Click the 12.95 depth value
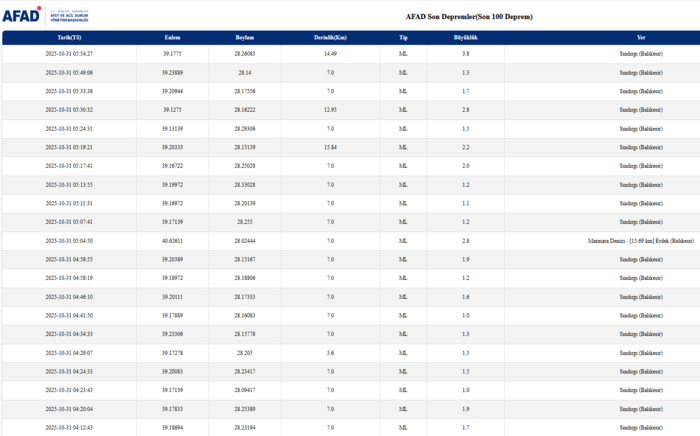Image resolution: width=700 pixels, height=436 pixels. tap(329, 110)
